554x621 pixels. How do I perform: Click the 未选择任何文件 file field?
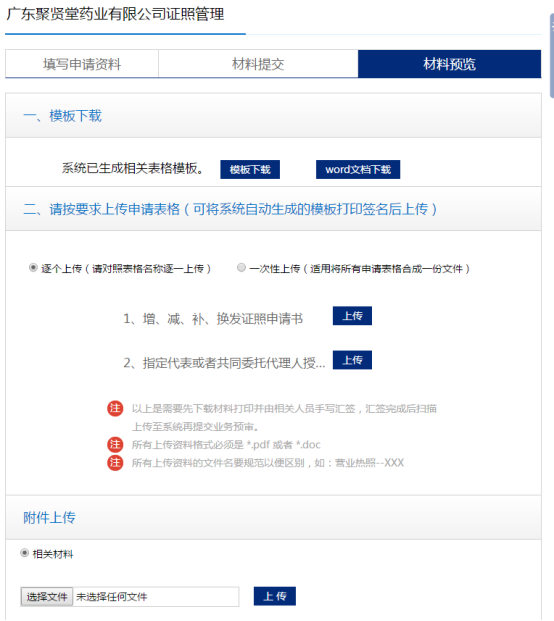(156, 597)
